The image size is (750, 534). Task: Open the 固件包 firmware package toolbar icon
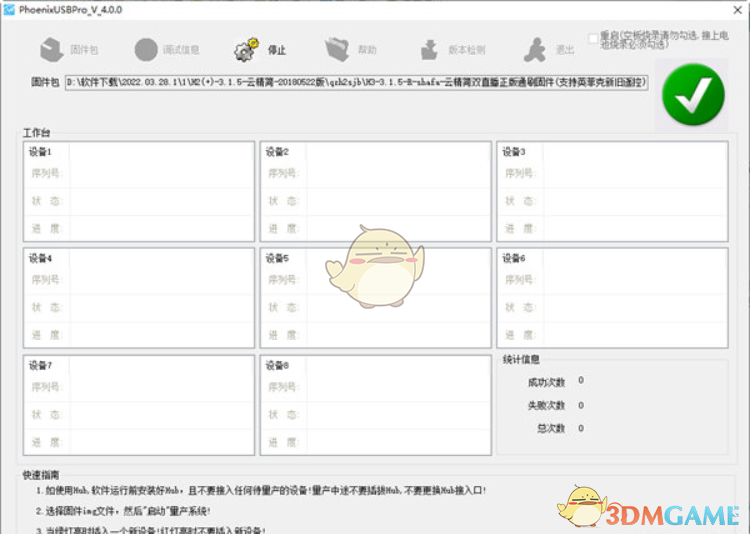pos(51,50)
